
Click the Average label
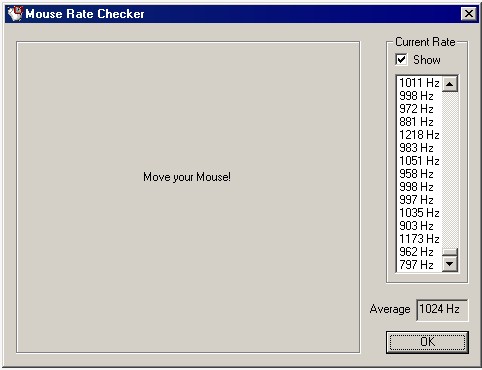click(390, 309)
